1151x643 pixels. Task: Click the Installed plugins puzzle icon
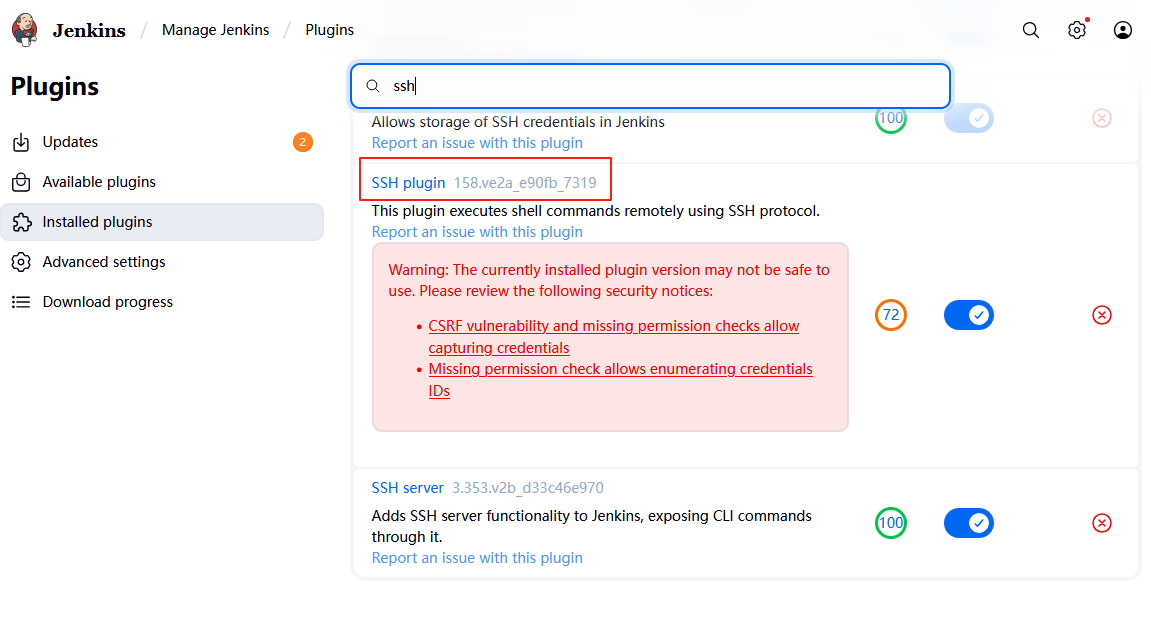click(x=21, y=222)
